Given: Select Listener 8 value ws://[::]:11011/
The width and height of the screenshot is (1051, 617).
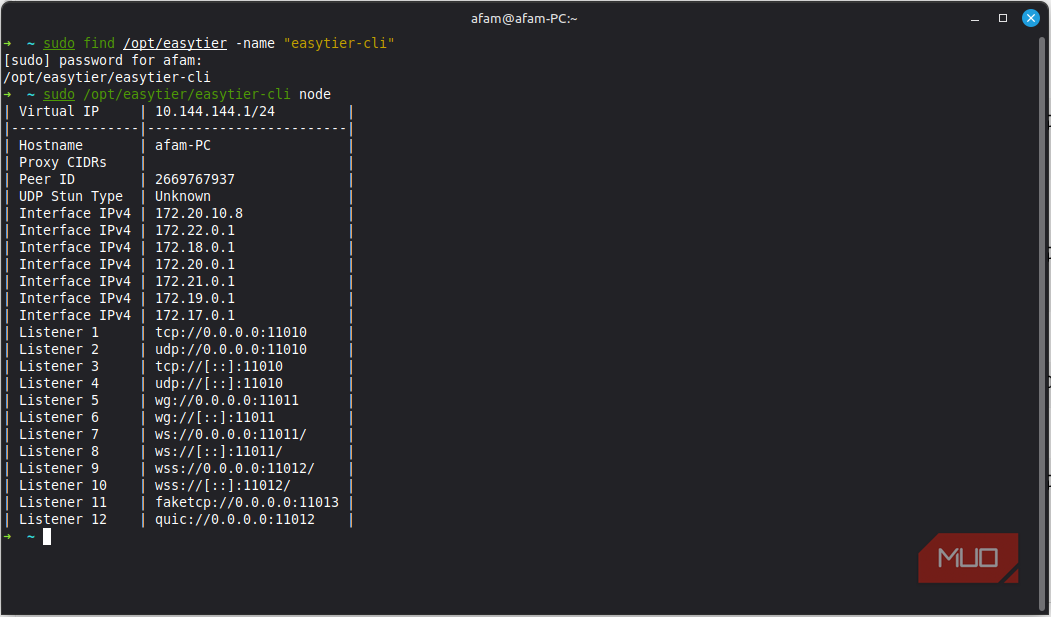Looking at the screenshot, I should coord(219,452).
